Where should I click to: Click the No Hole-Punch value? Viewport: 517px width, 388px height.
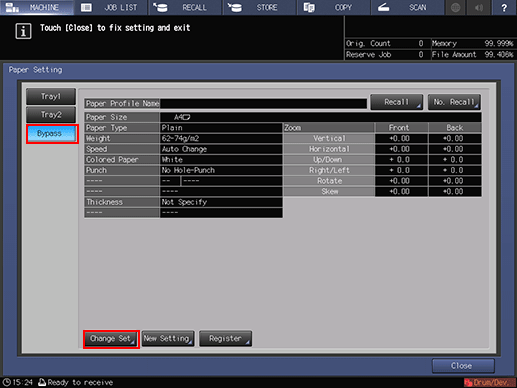(x=221, y=170)
